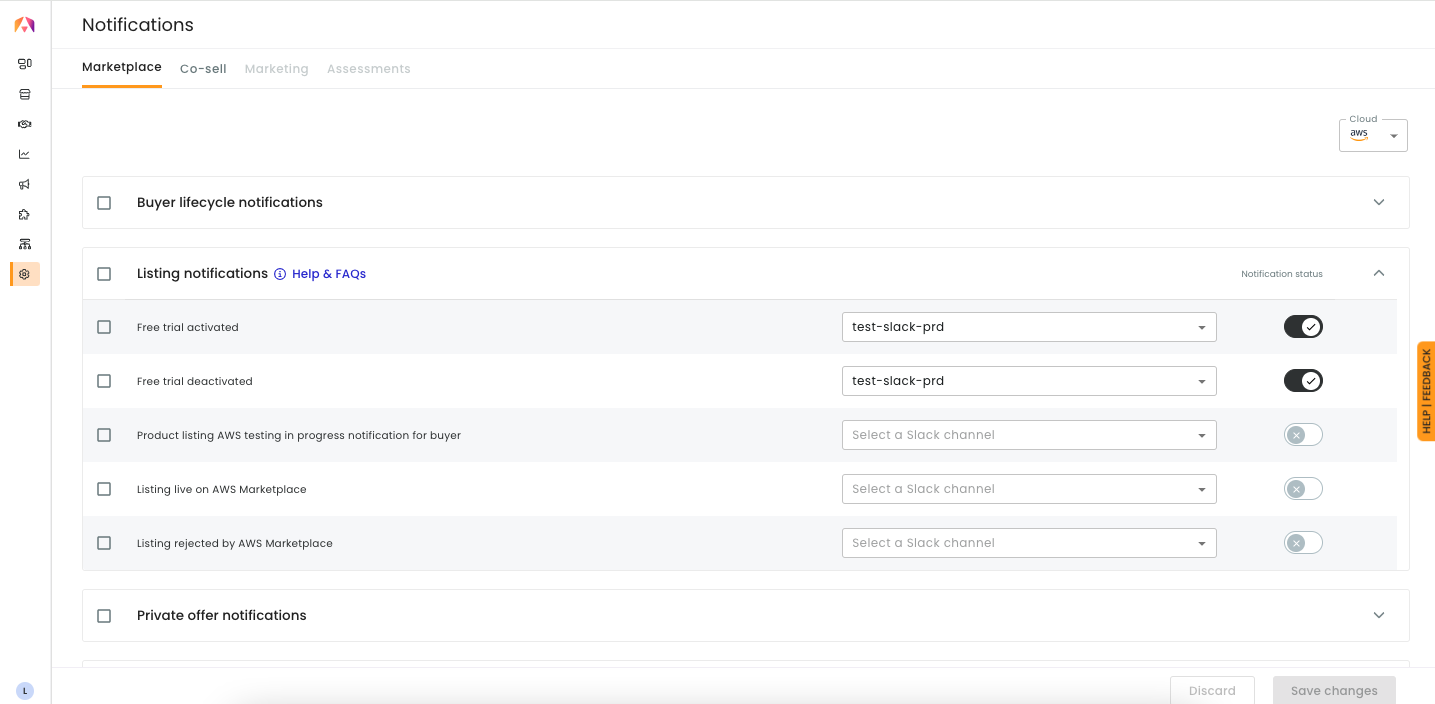Select the Marketplace tab
The height and width of the screenshot is (704, 1435).
point(121,67)
